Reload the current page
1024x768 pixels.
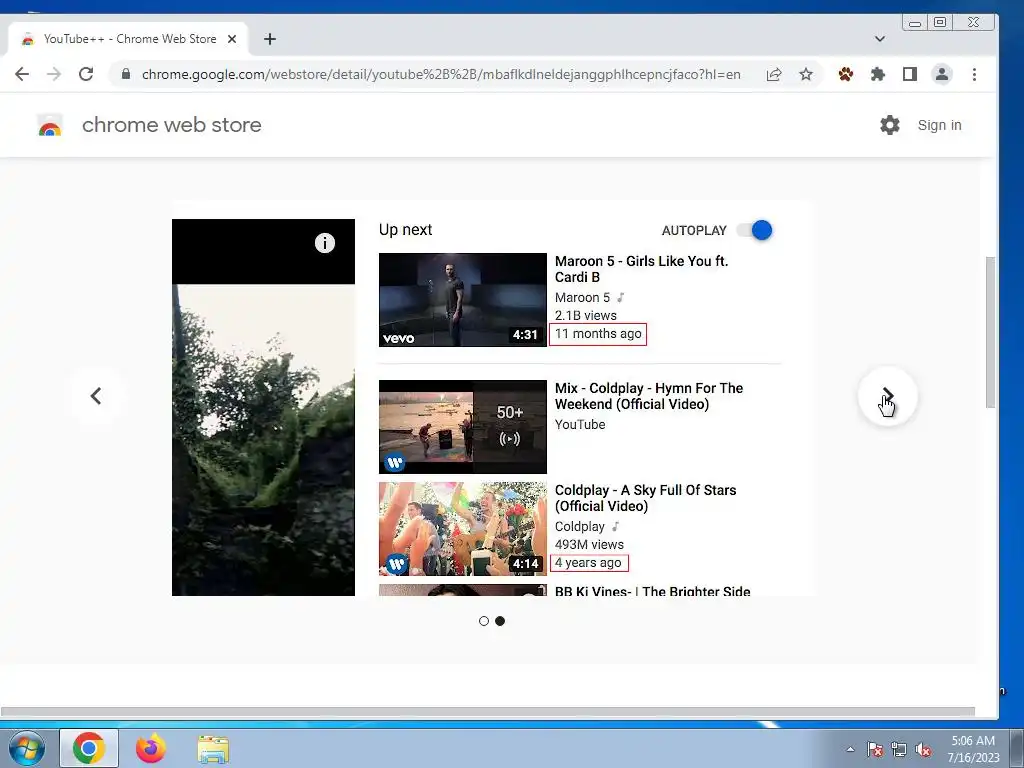[86, 74]
